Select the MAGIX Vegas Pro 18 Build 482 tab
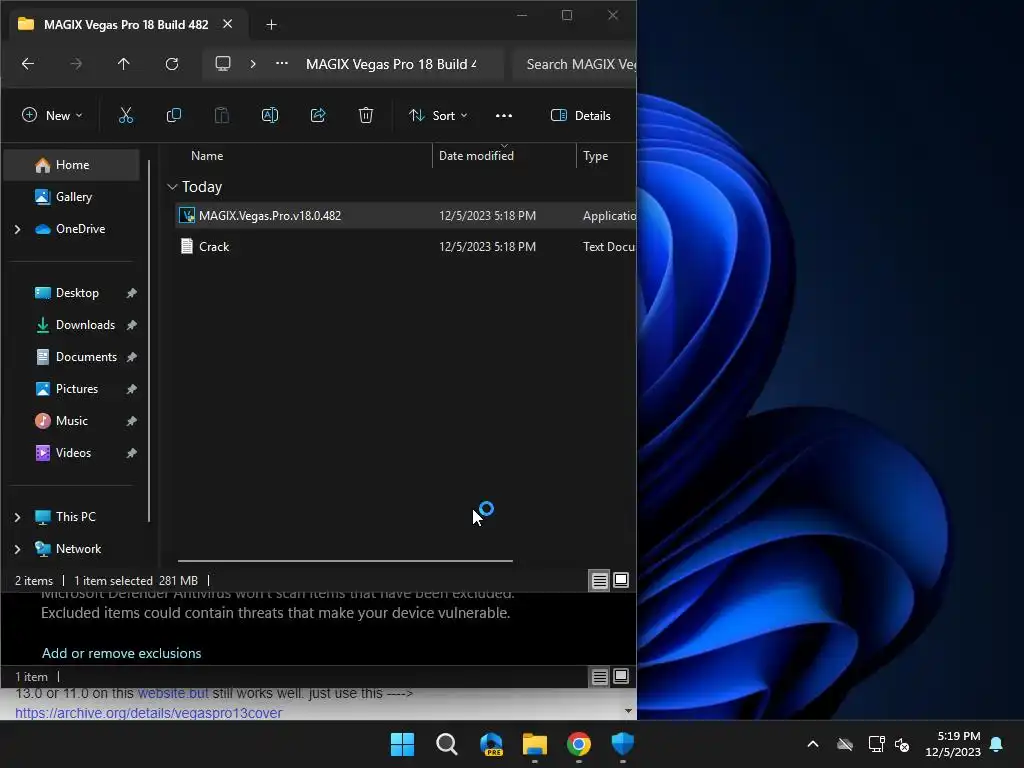This screenshot has height=768, width=1024. click(125, 25)
